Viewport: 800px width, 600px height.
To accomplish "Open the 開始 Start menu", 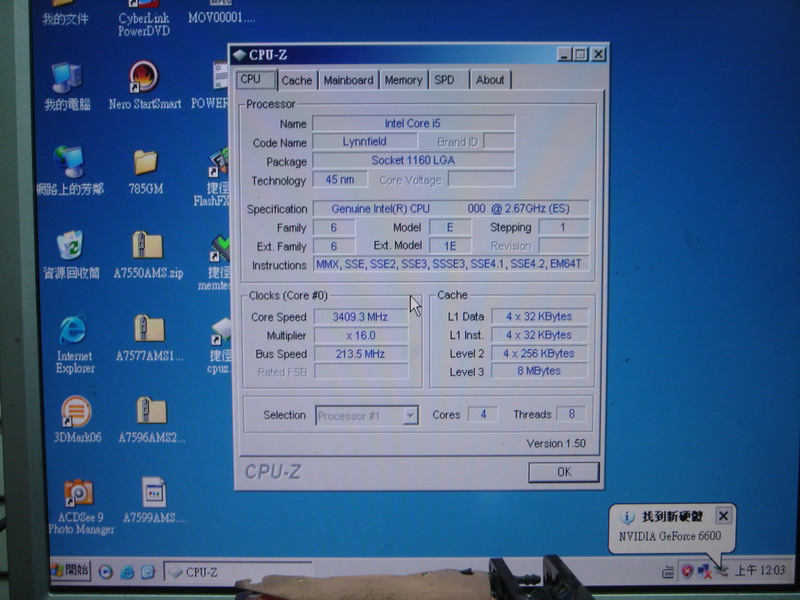I will click(x=70, y=570).
